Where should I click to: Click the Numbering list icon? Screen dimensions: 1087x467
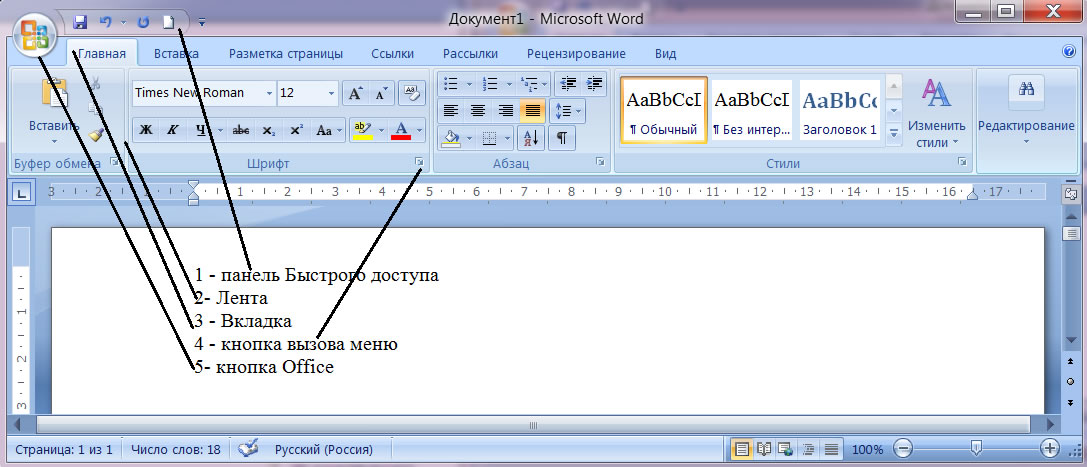click(x=490, y=84)
